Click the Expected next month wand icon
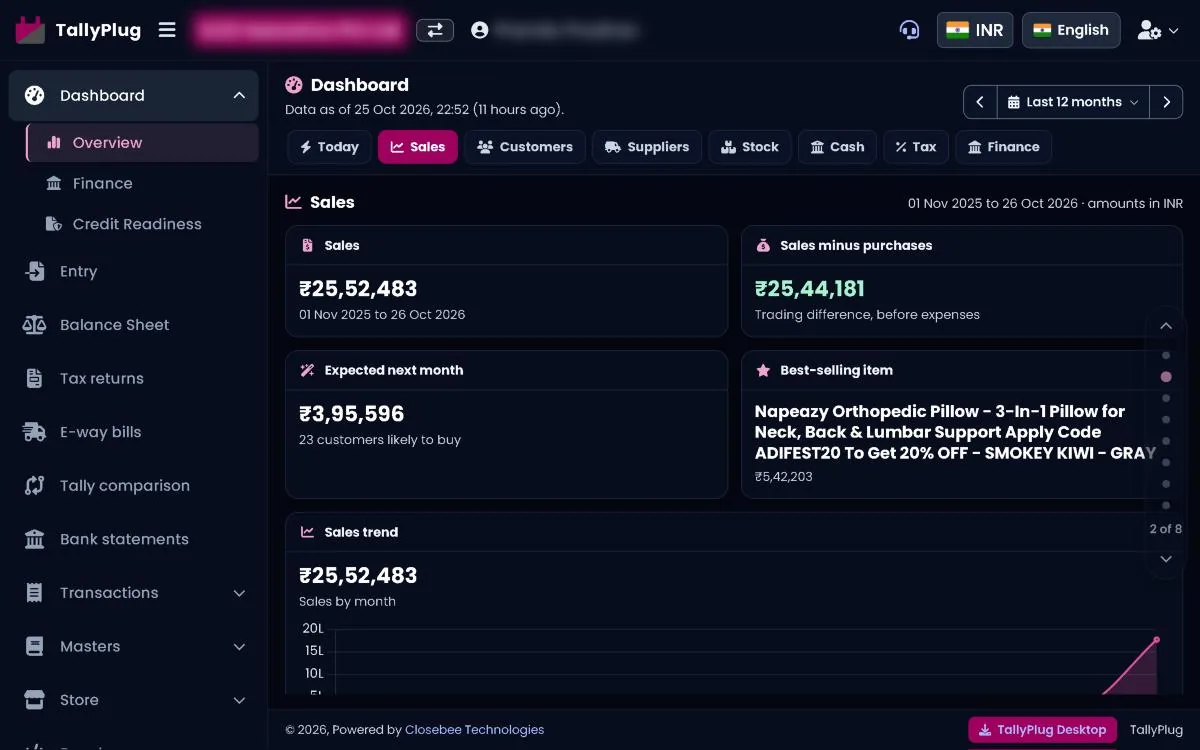Viewport: 1200px width, 750px height. tap(307, 370)
